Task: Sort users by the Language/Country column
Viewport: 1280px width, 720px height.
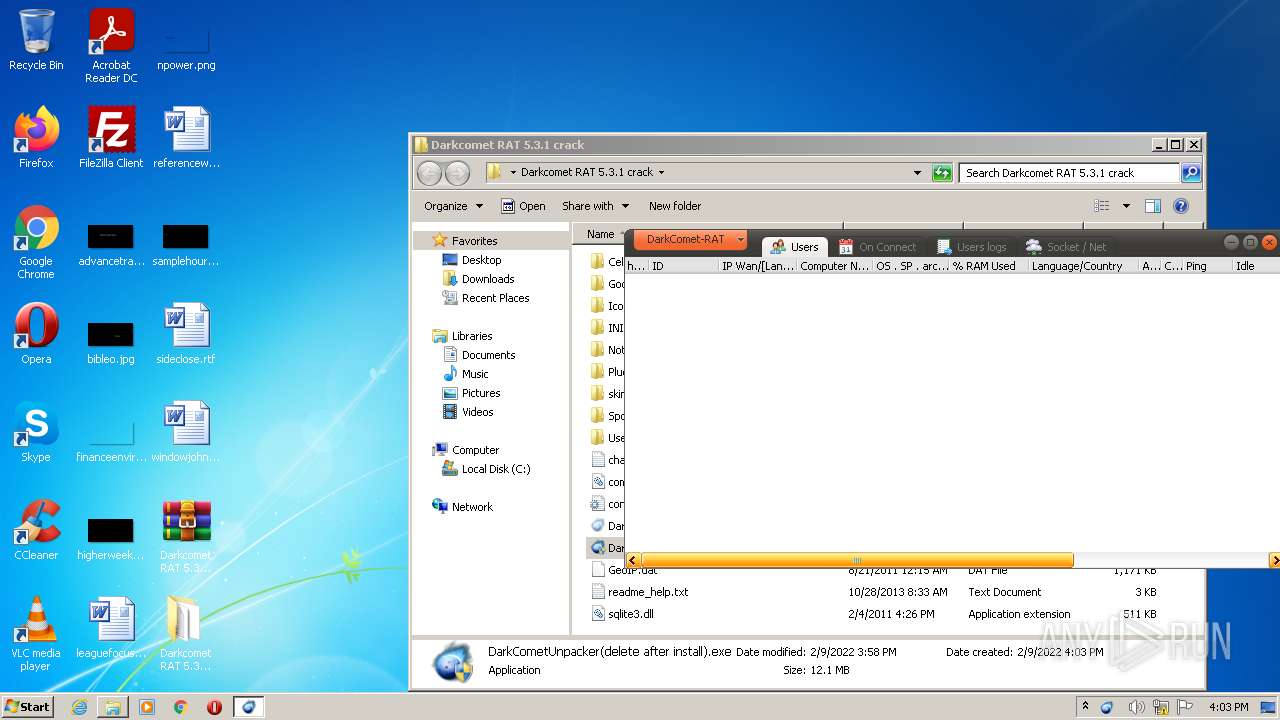Action: coord(1083,266)
